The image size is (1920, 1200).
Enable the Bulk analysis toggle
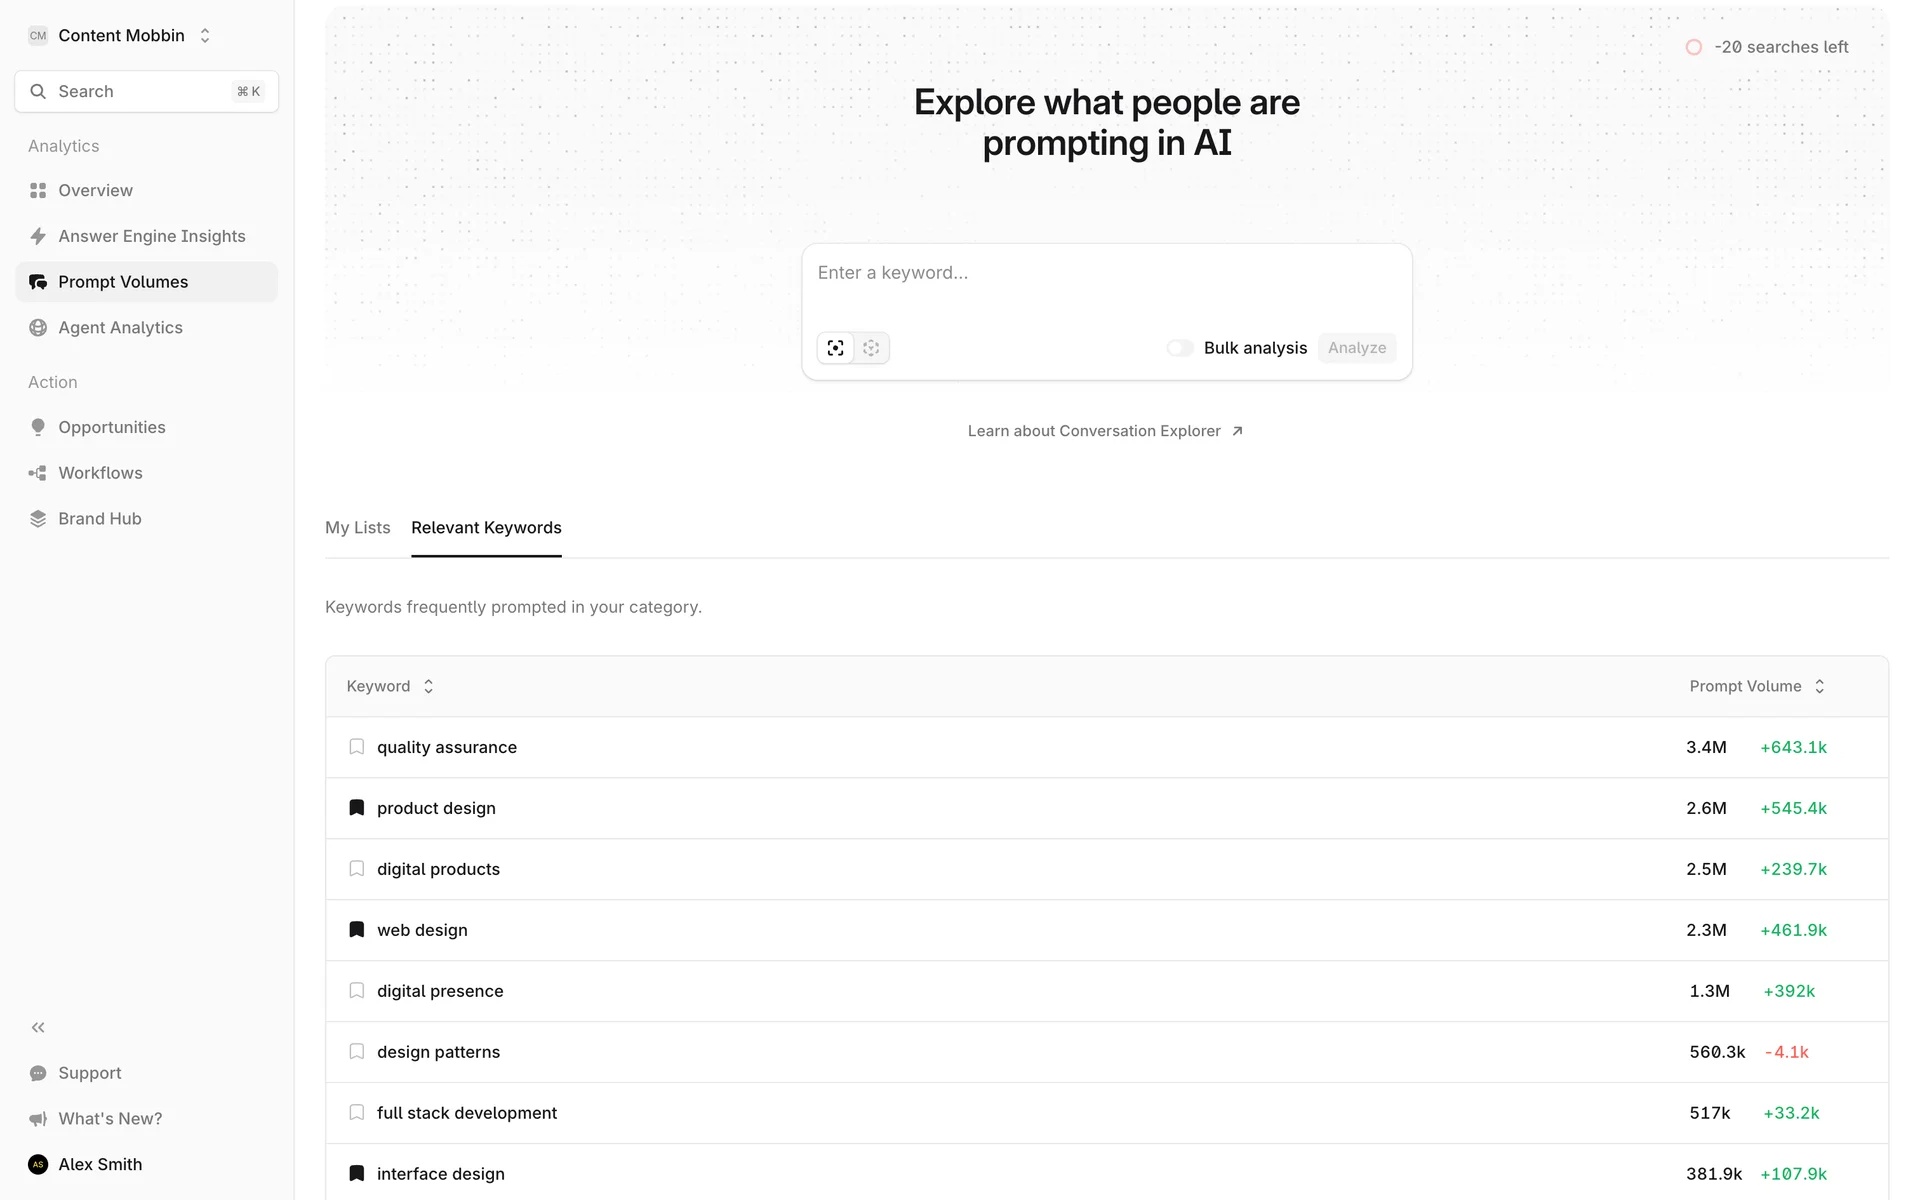point(1180,348)
